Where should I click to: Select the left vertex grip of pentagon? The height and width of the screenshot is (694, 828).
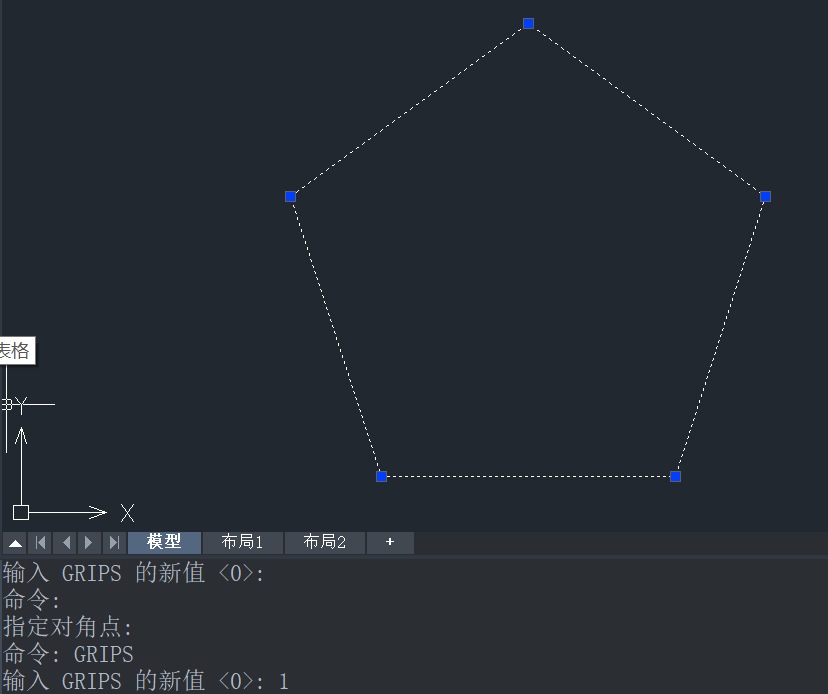[290, 196]
